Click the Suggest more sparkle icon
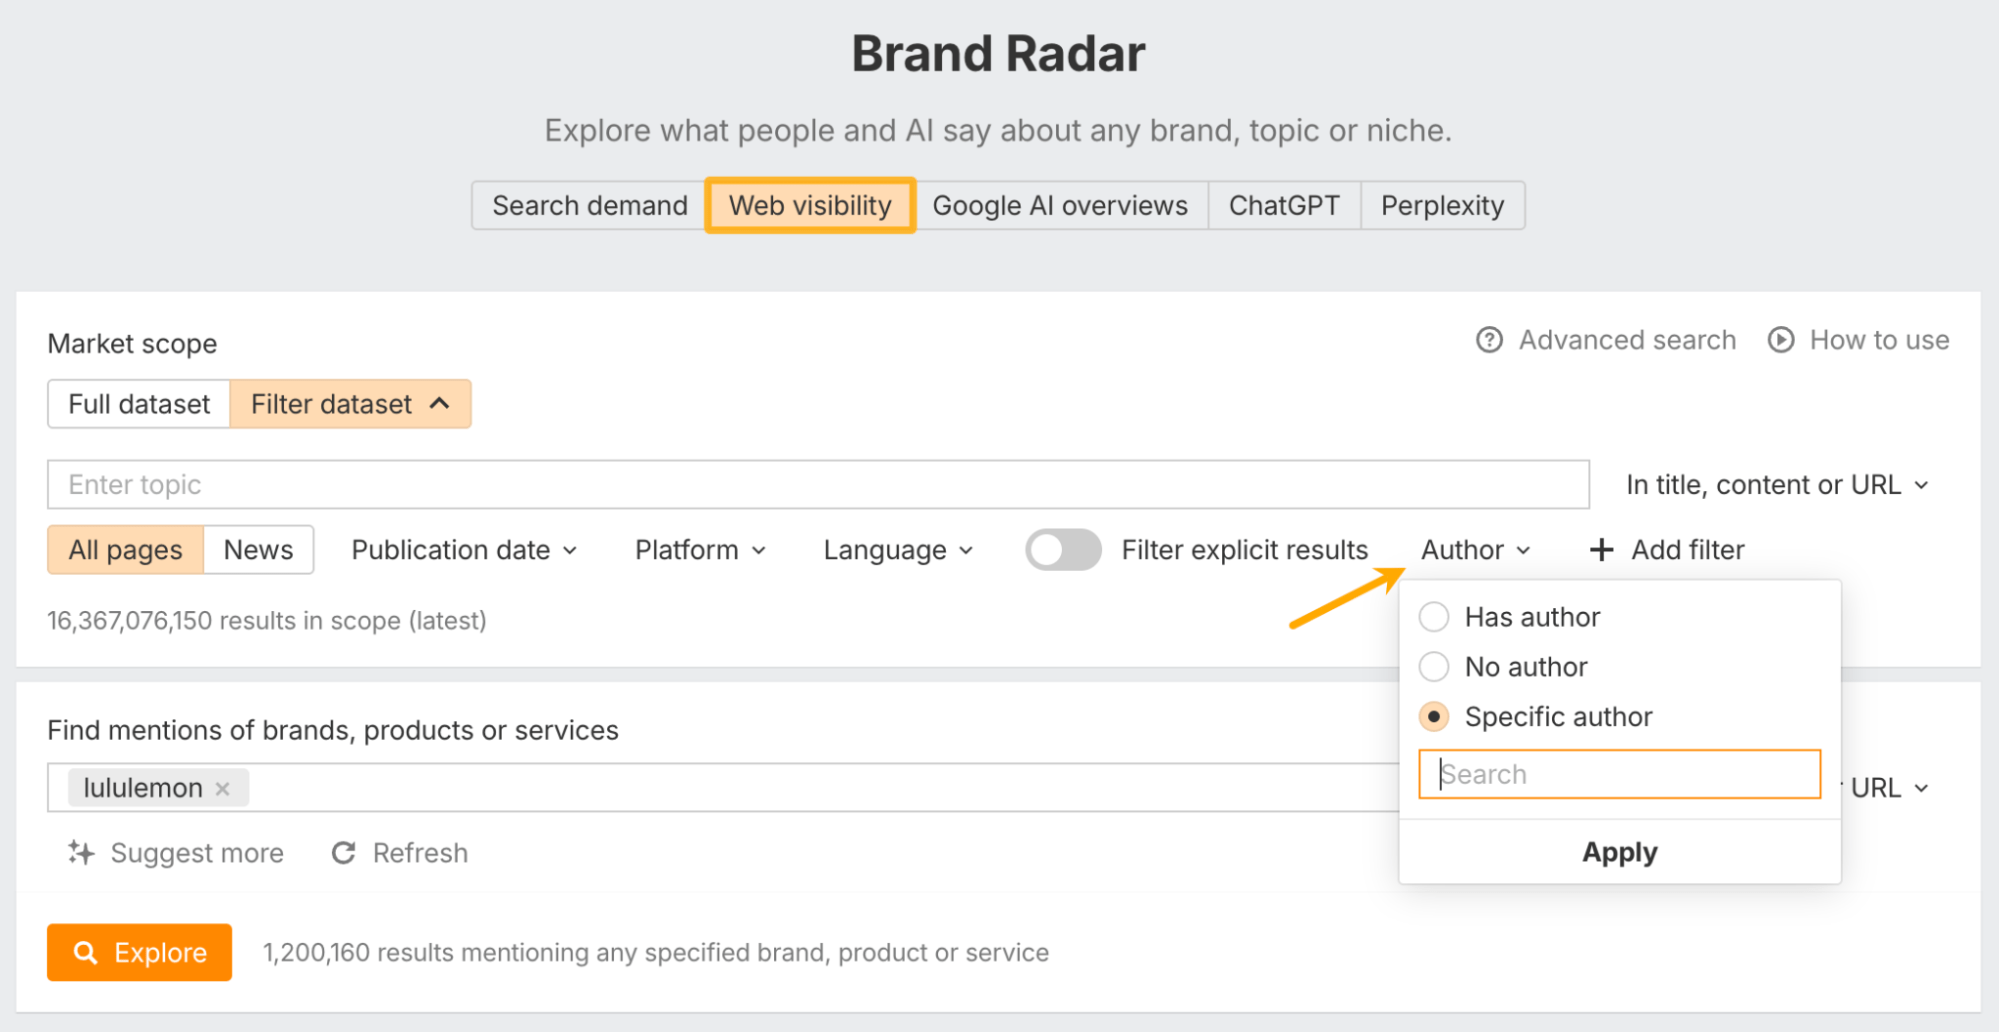The image size is (1999, 1032). 81,853
